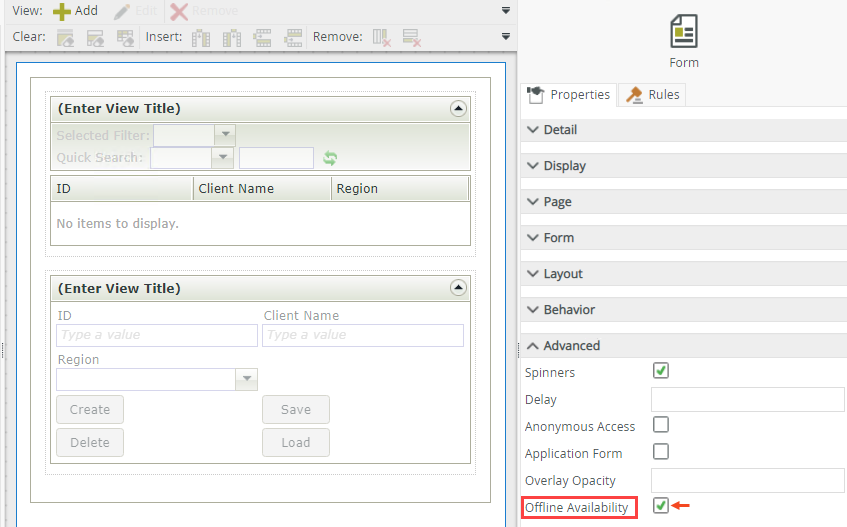Click the second '(Enter View Title)' text

click(119, 288)
